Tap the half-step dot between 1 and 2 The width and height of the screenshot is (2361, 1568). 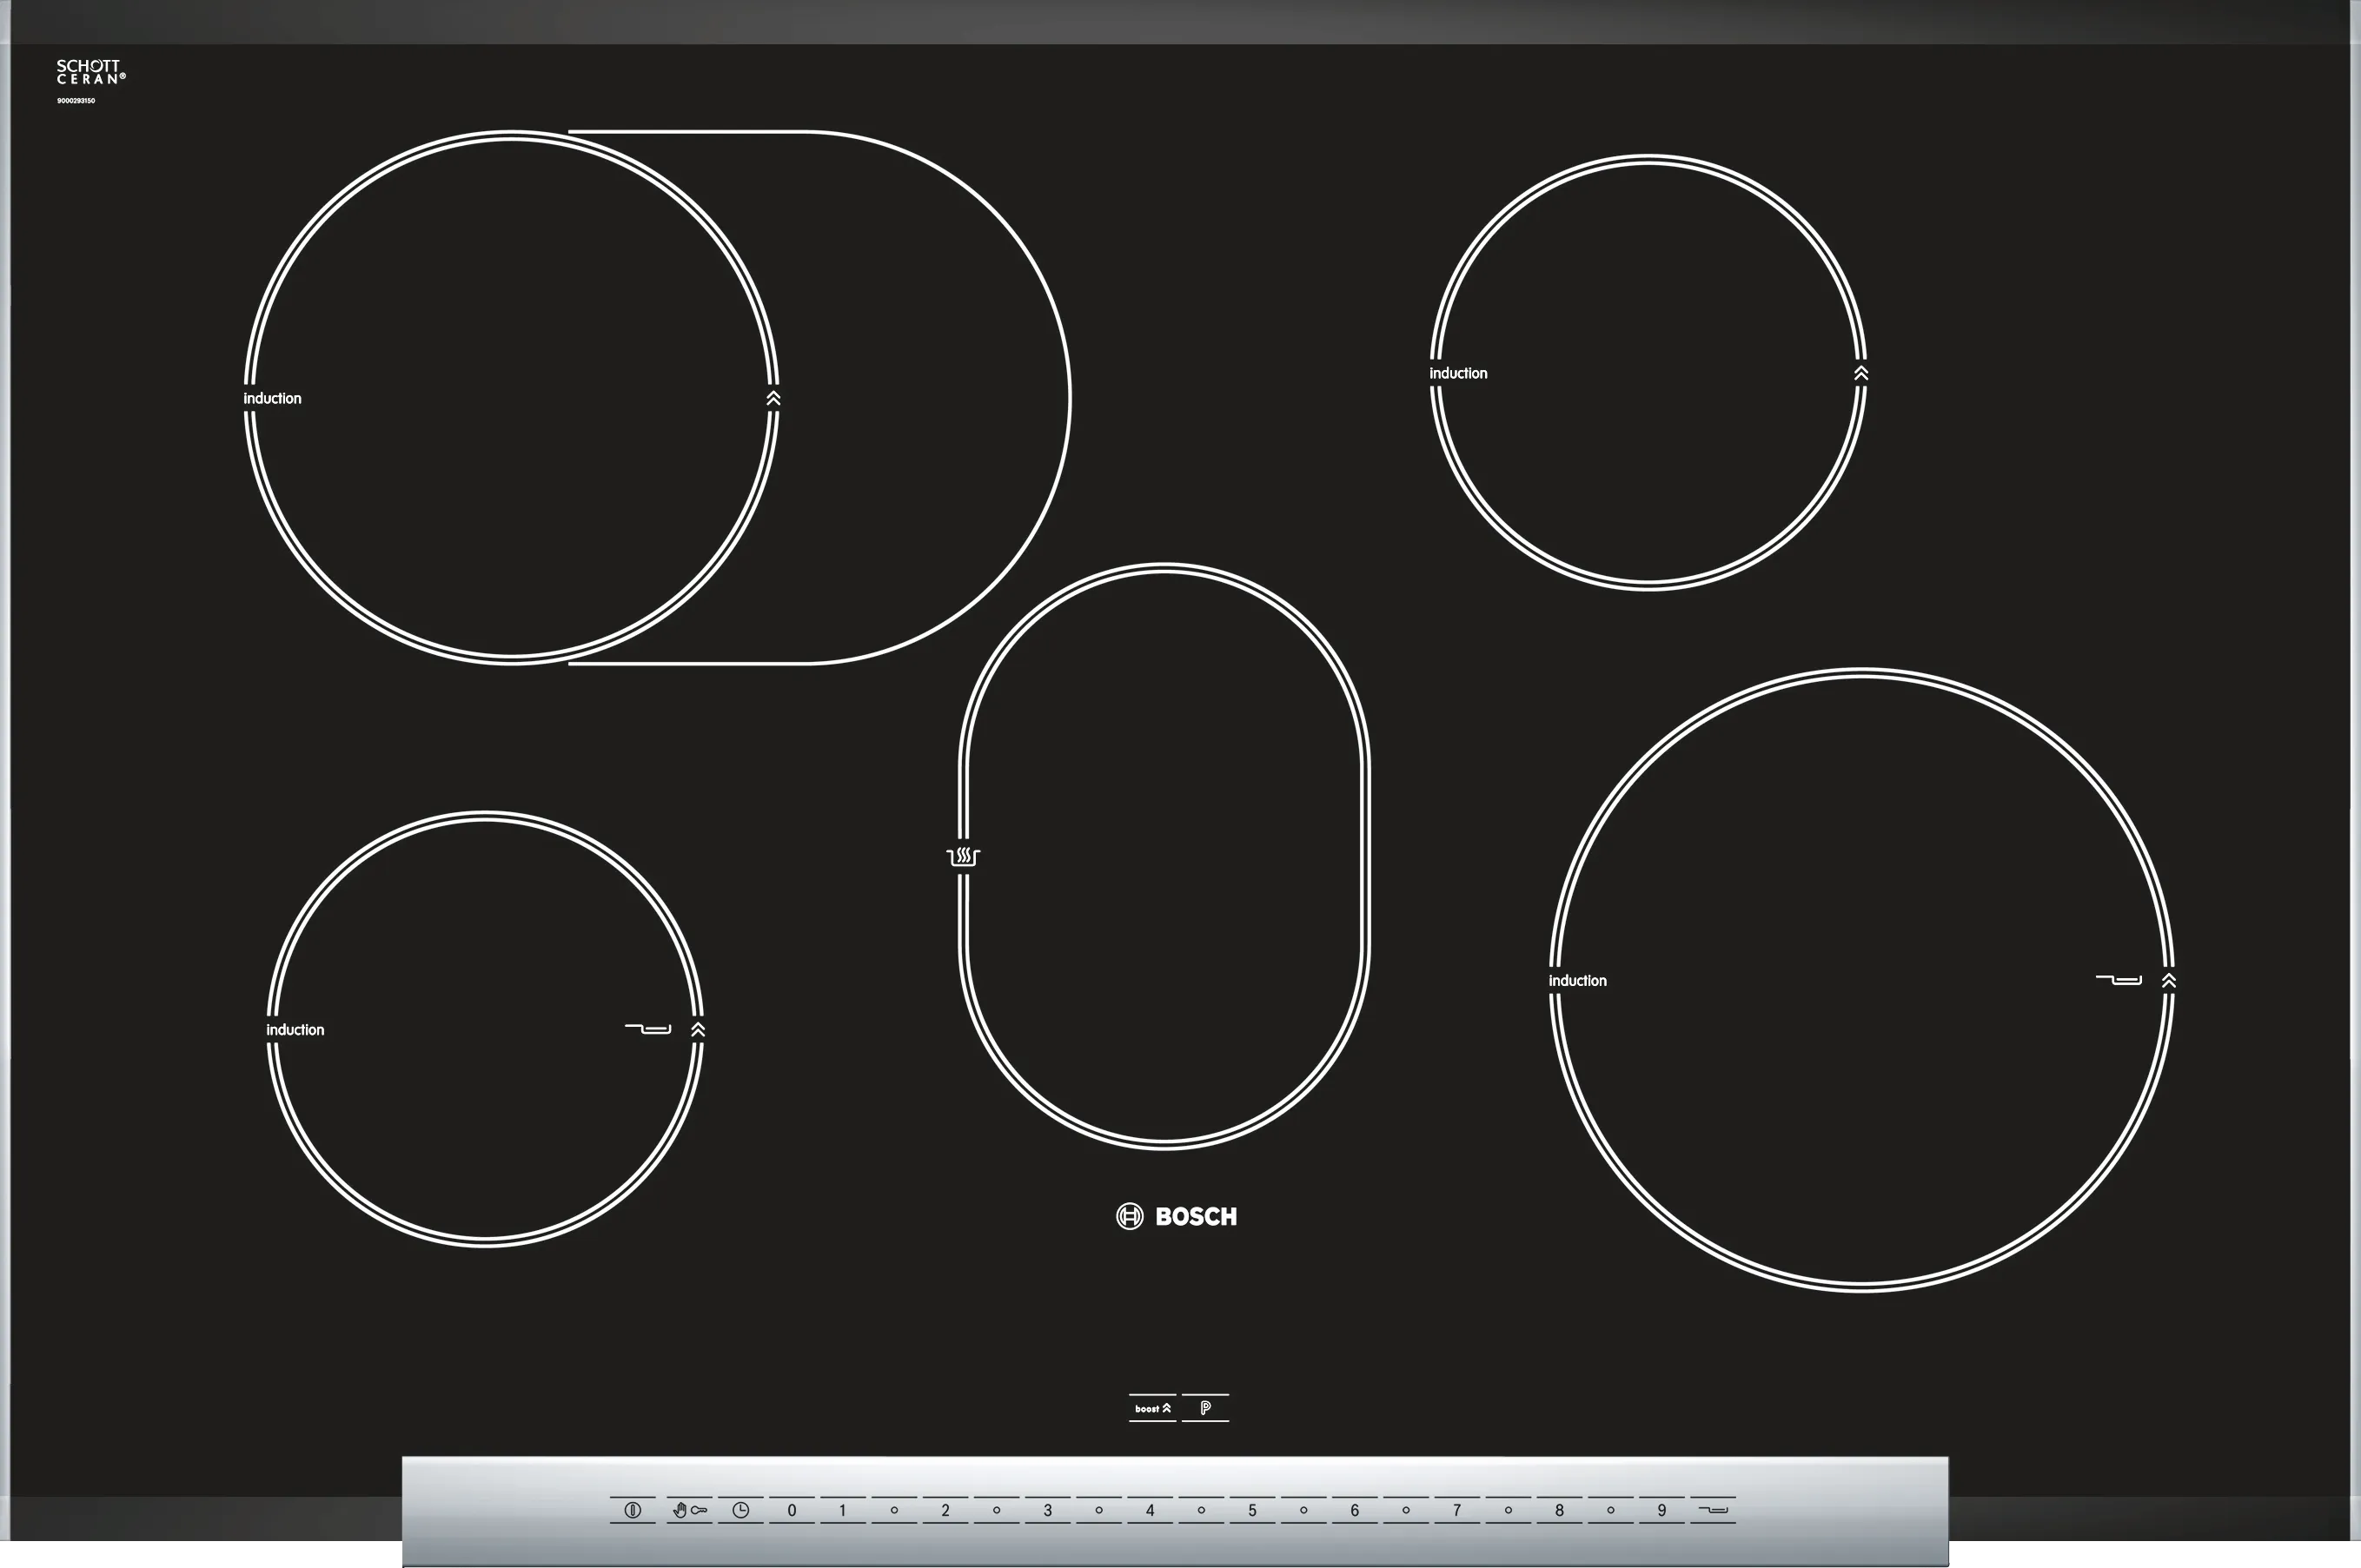click(x=894, y=1510)
